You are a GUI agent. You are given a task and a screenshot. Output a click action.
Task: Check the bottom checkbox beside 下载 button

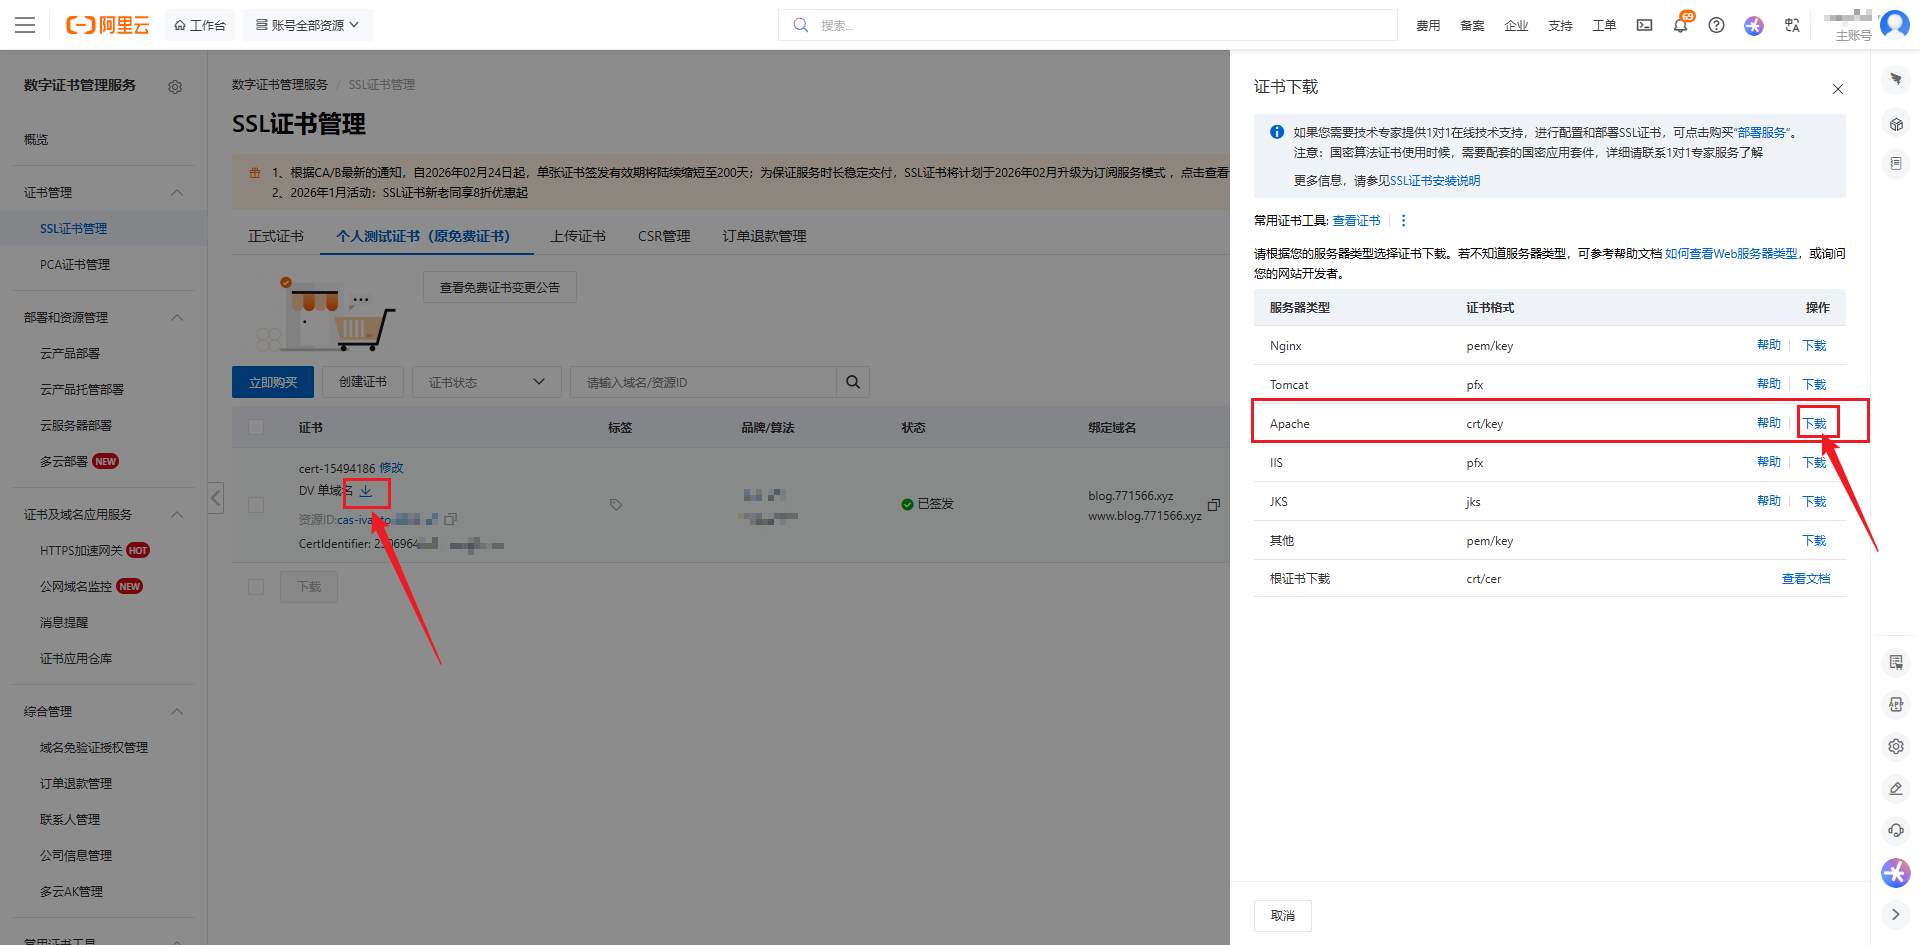(256, 587)
